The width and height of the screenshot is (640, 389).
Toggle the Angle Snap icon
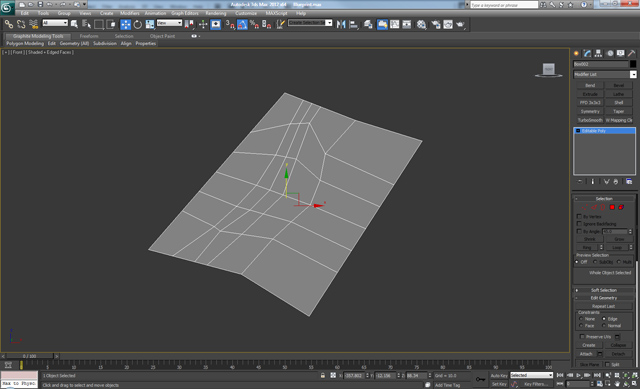coord(242,24)
